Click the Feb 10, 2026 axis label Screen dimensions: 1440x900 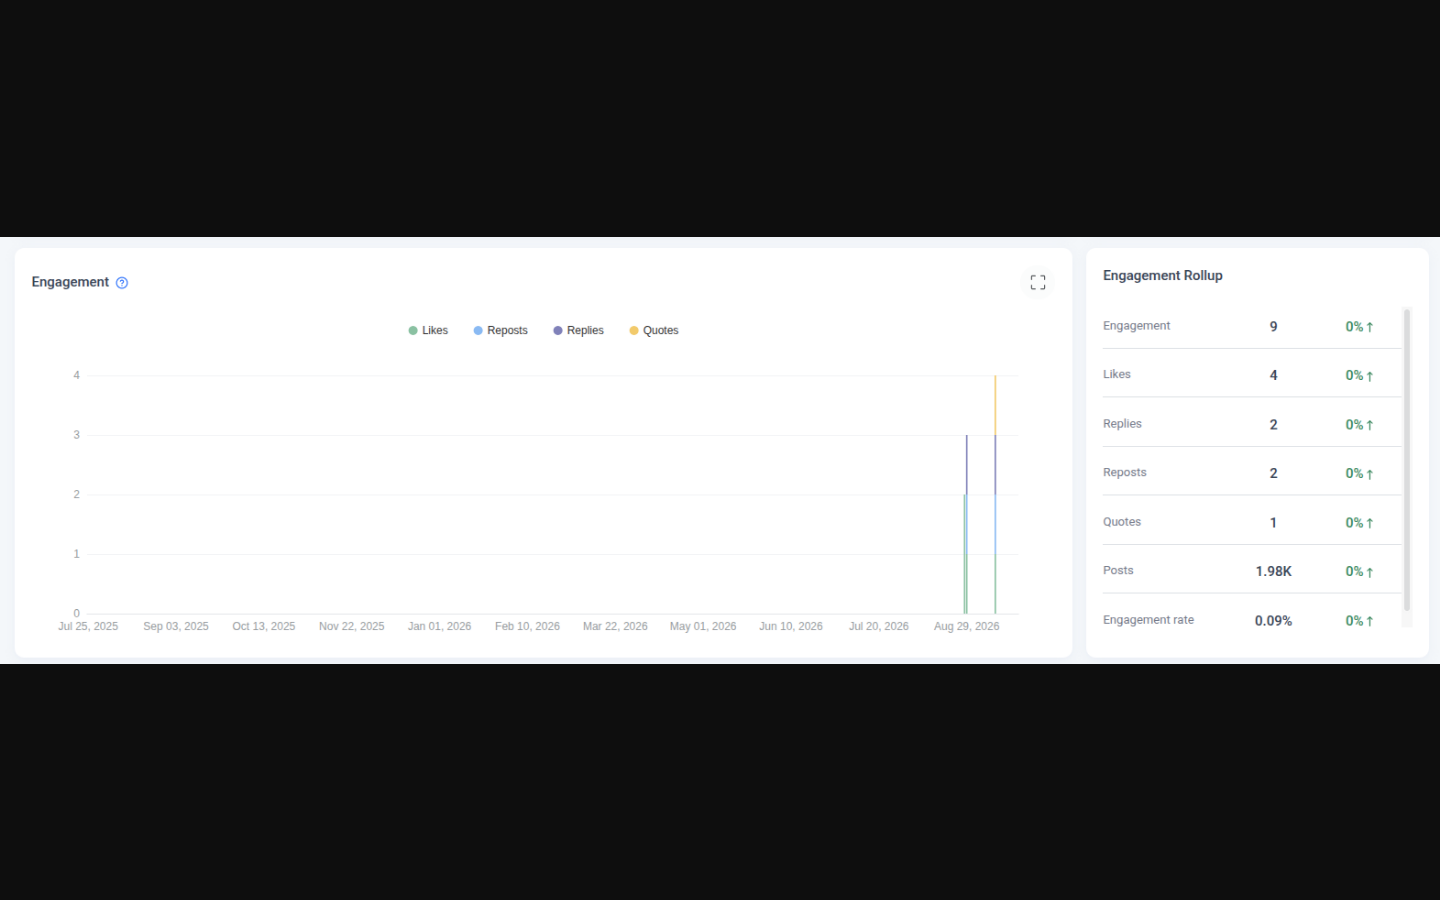[527, 627]
